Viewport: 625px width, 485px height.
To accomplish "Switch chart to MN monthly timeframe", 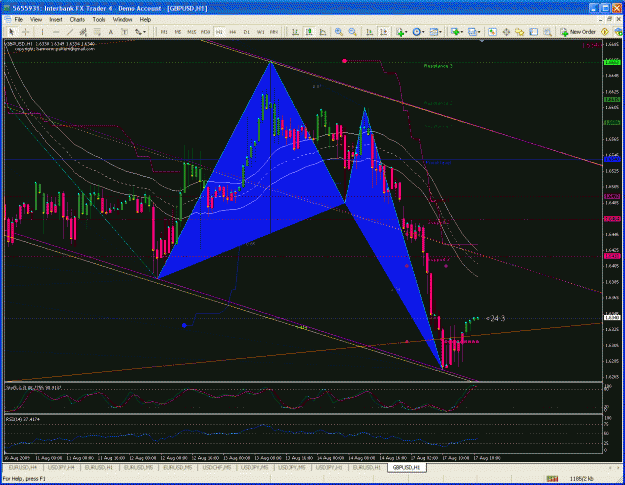I will (x=274, y=32).
